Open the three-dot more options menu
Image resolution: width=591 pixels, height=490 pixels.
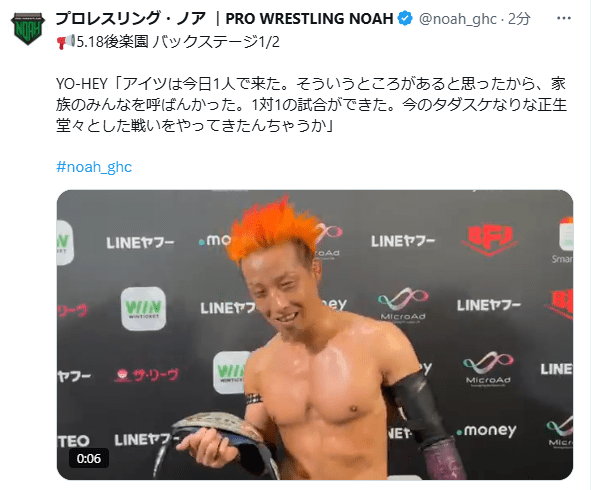tap(563, 18)
